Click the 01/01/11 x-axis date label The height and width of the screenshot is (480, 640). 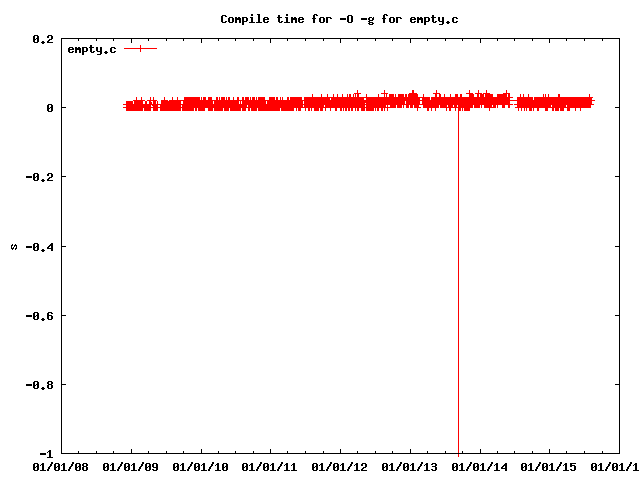pos(271,466)
